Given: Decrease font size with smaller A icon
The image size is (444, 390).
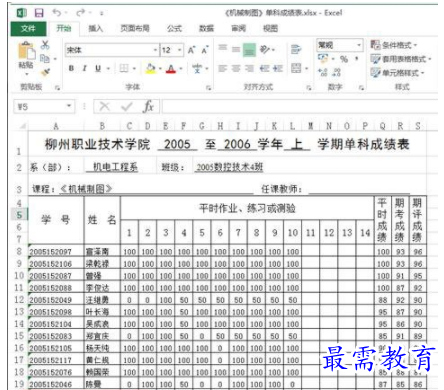Looking at the screenshot, I should (x=205, y=50).
